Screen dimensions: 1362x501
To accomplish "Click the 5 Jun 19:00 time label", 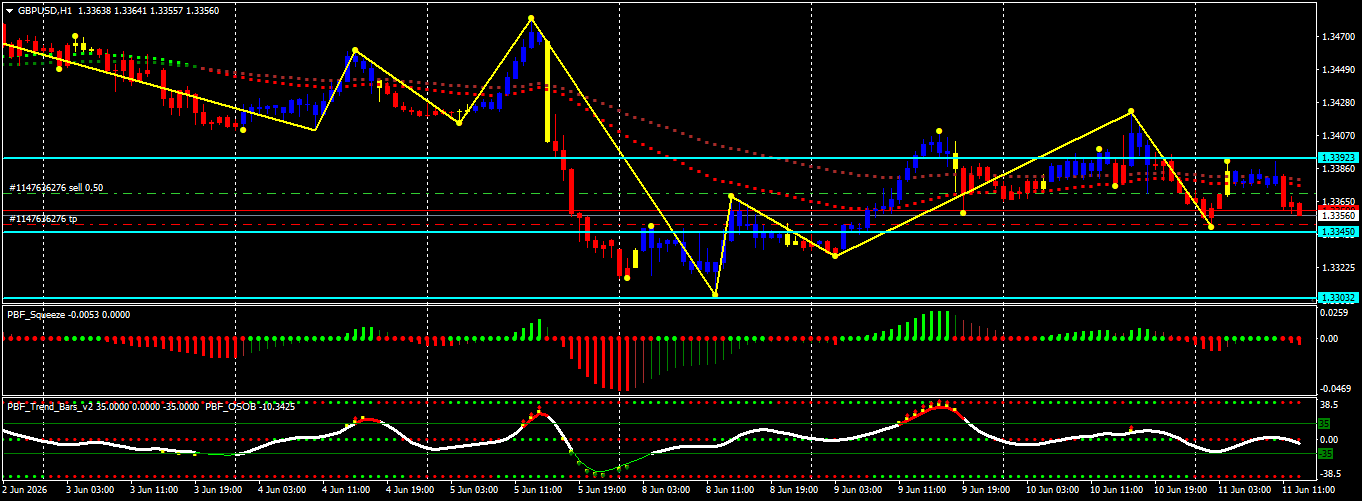I will pyautogui.click(x=604, y=491).
